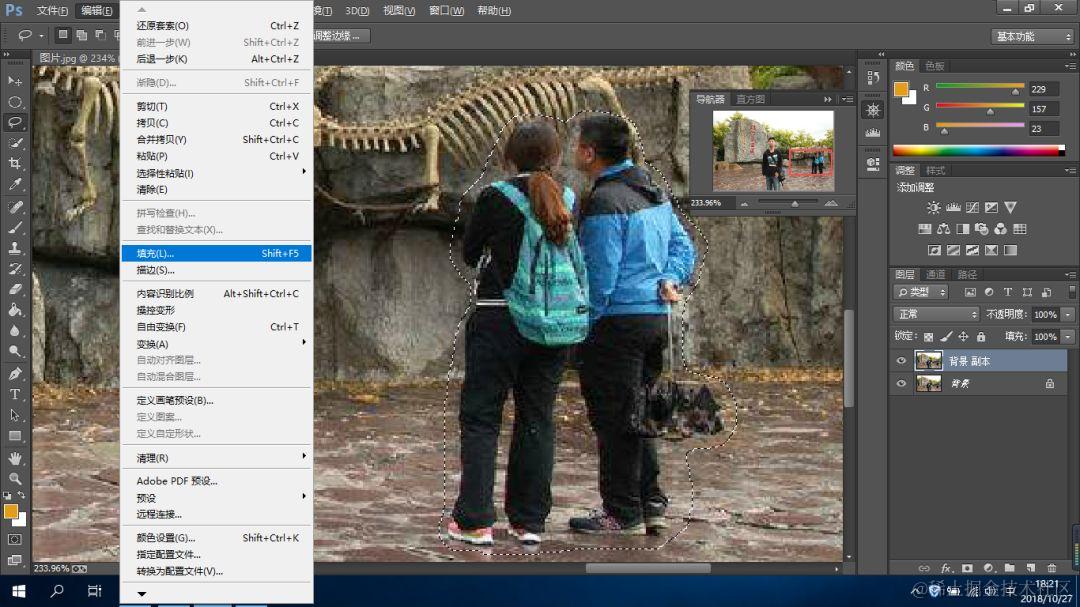The height and width of the screenshot is (607, 1080).
Task: Select the Quick Selection tool
Action: click(x=14, y=143)
